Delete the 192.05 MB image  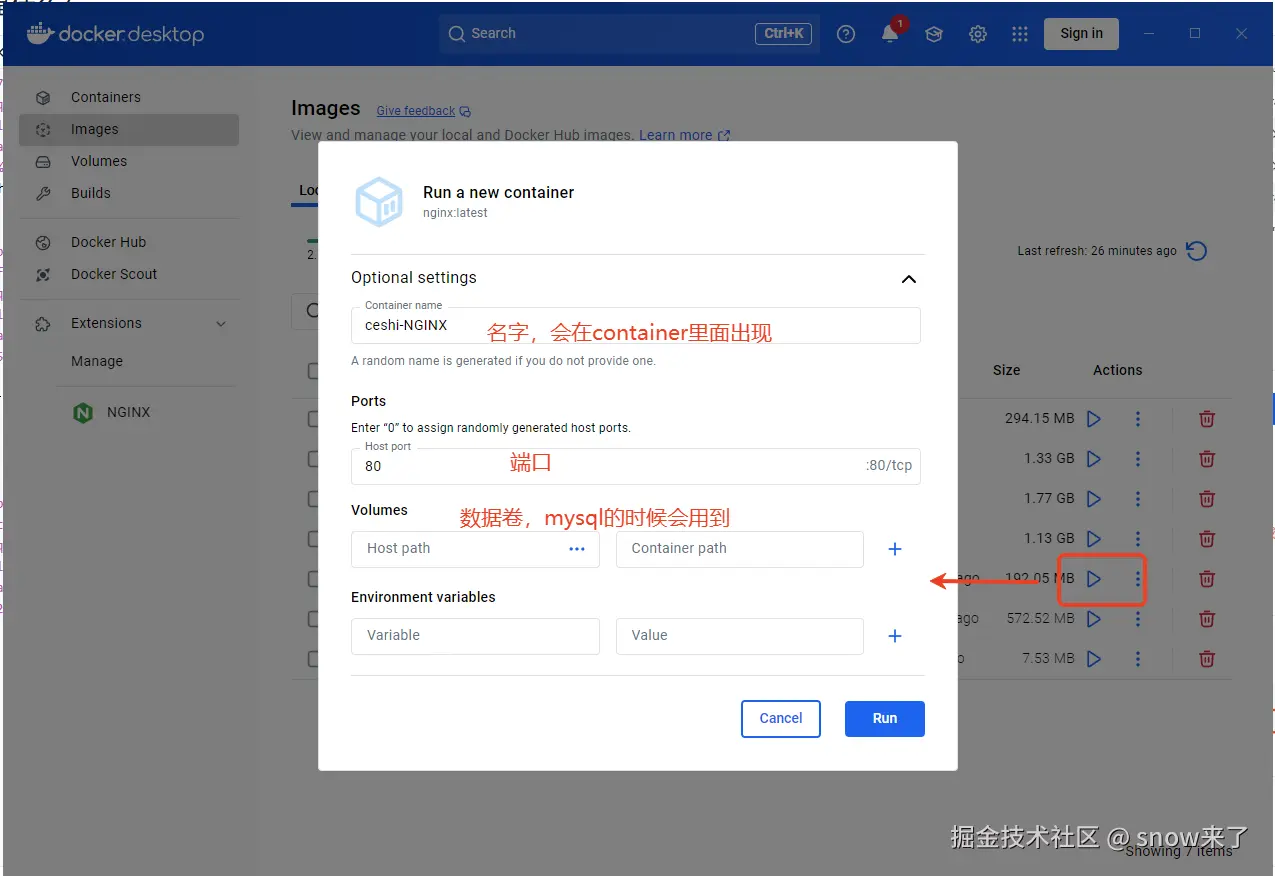point(1207,579)
